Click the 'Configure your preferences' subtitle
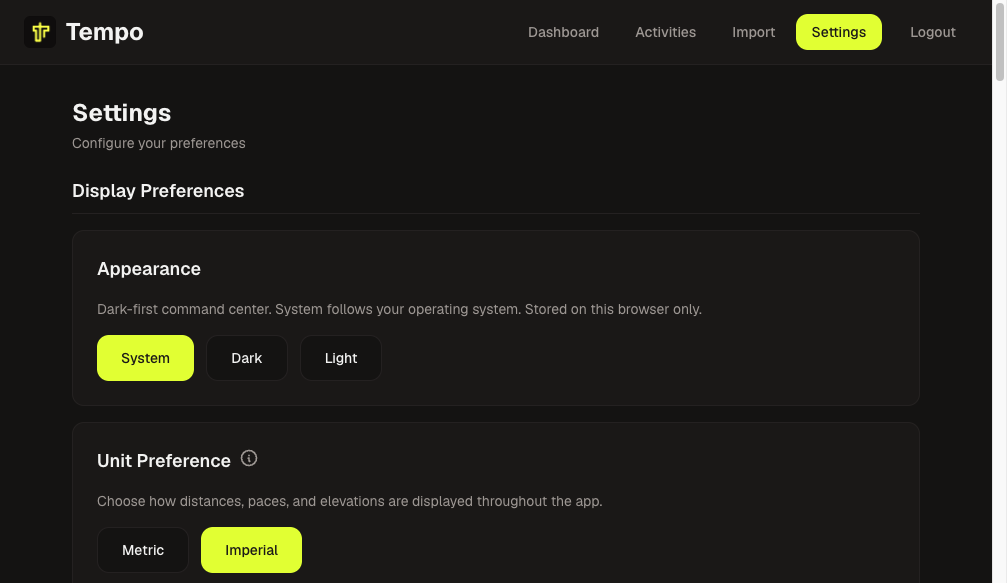 [x=159, y=143]
